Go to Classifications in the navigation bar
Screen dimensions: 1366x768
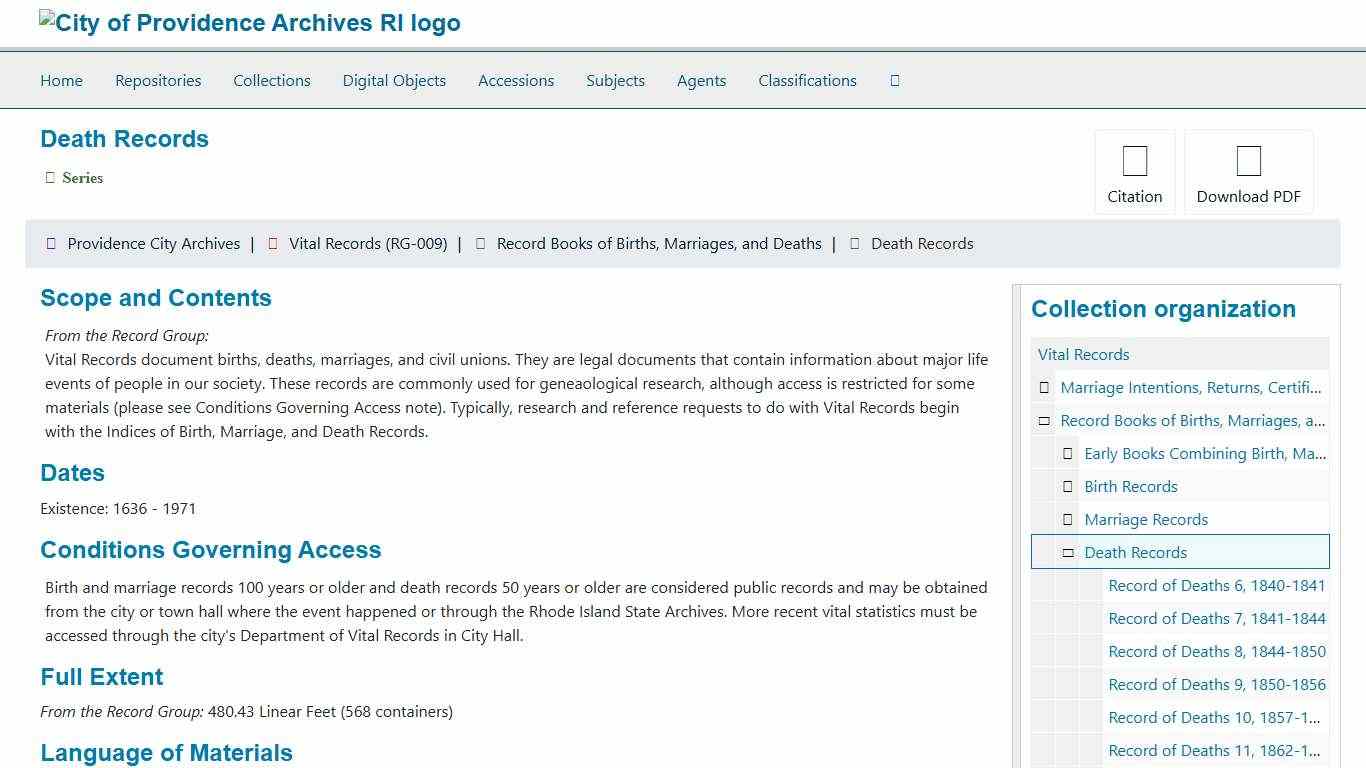point(807,81)
